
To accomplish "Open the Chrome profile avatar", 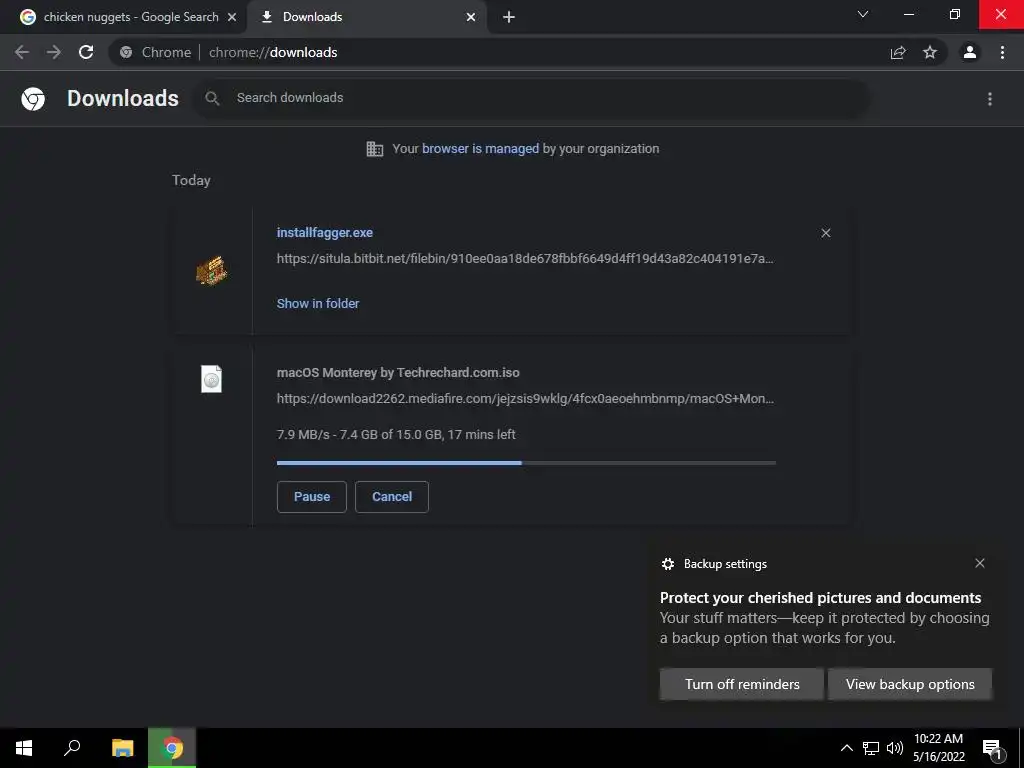I will [x=970, y=52].
